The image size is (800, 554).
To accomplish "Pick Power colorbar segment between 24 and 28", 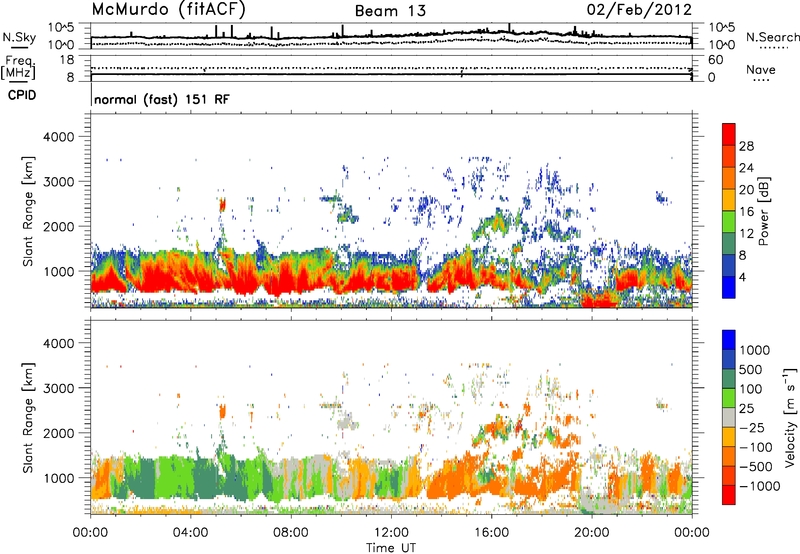I will click(729, 156).
